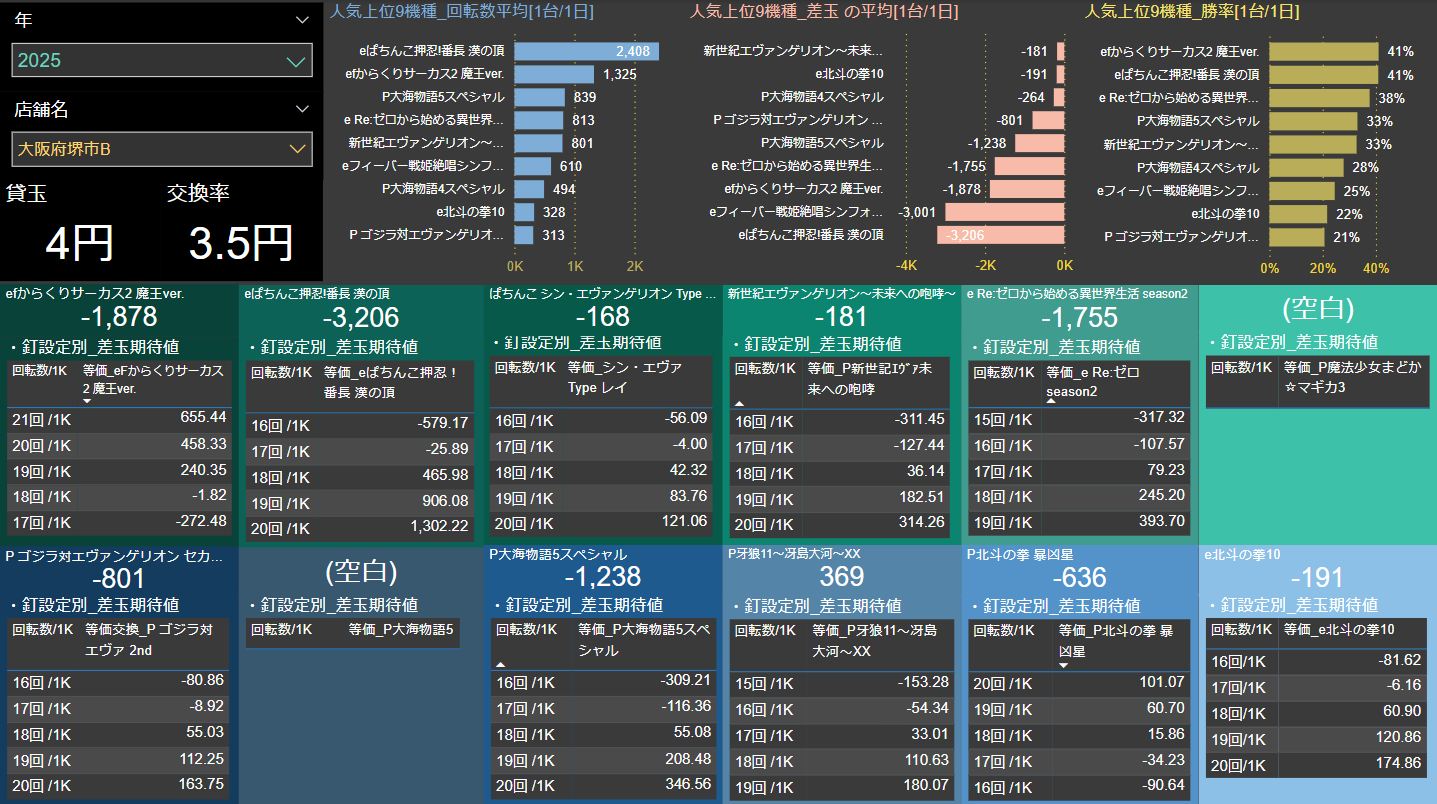Expand the 店舗名 slicer header chevron

point(302,109)
